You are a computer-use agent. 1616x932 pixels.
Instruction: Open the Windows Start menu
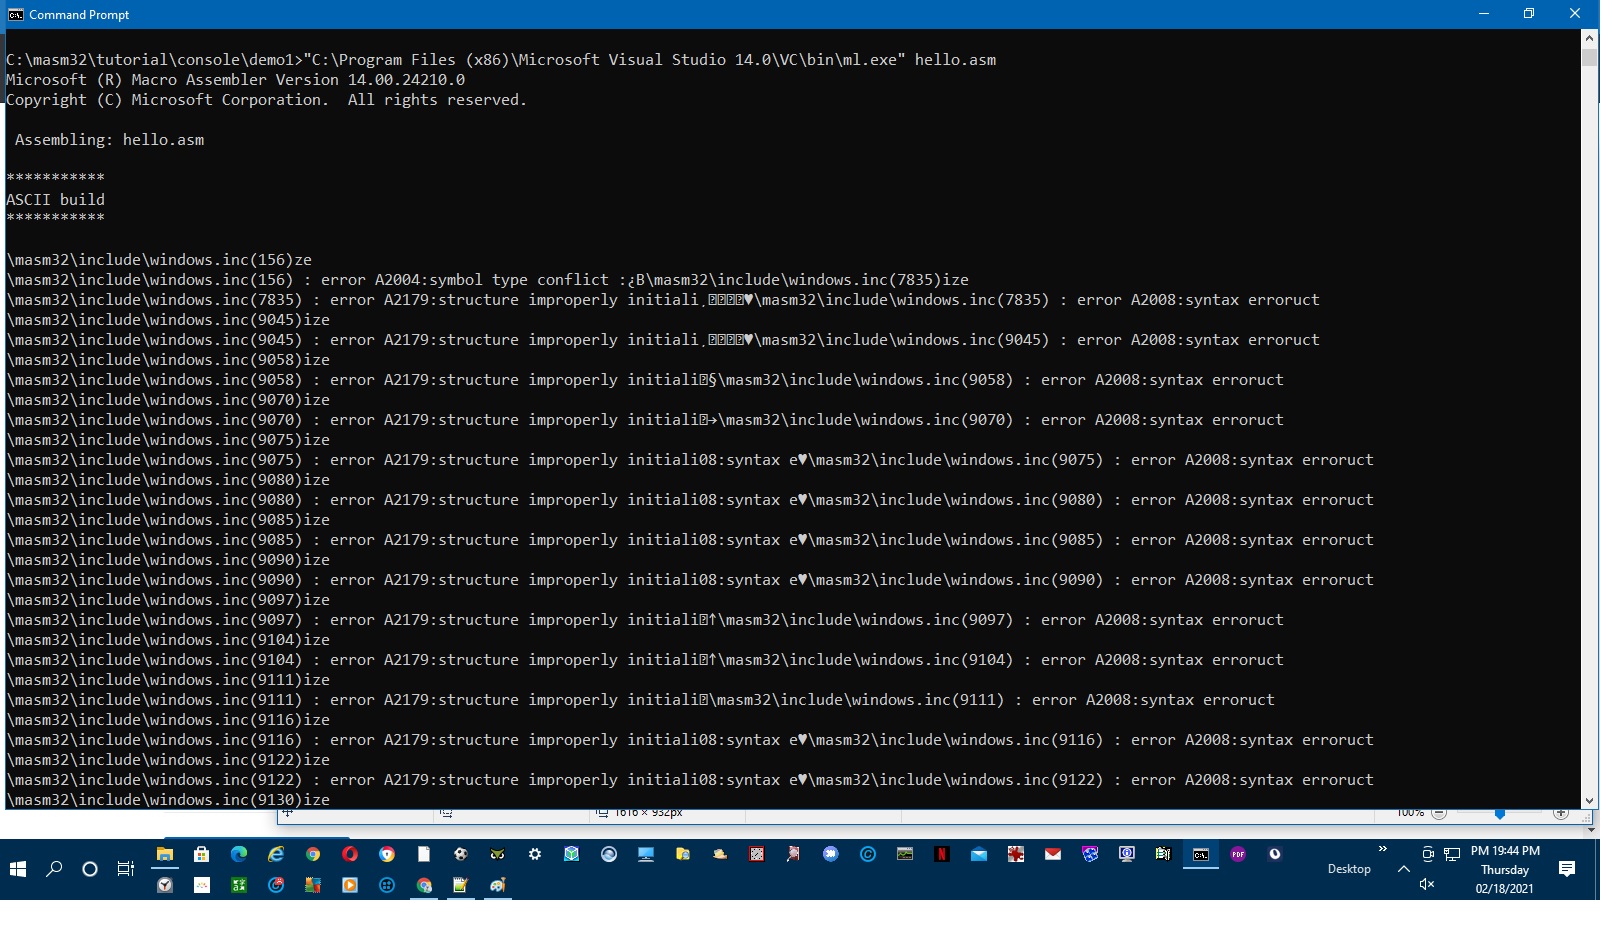click(x=18, y=869)
